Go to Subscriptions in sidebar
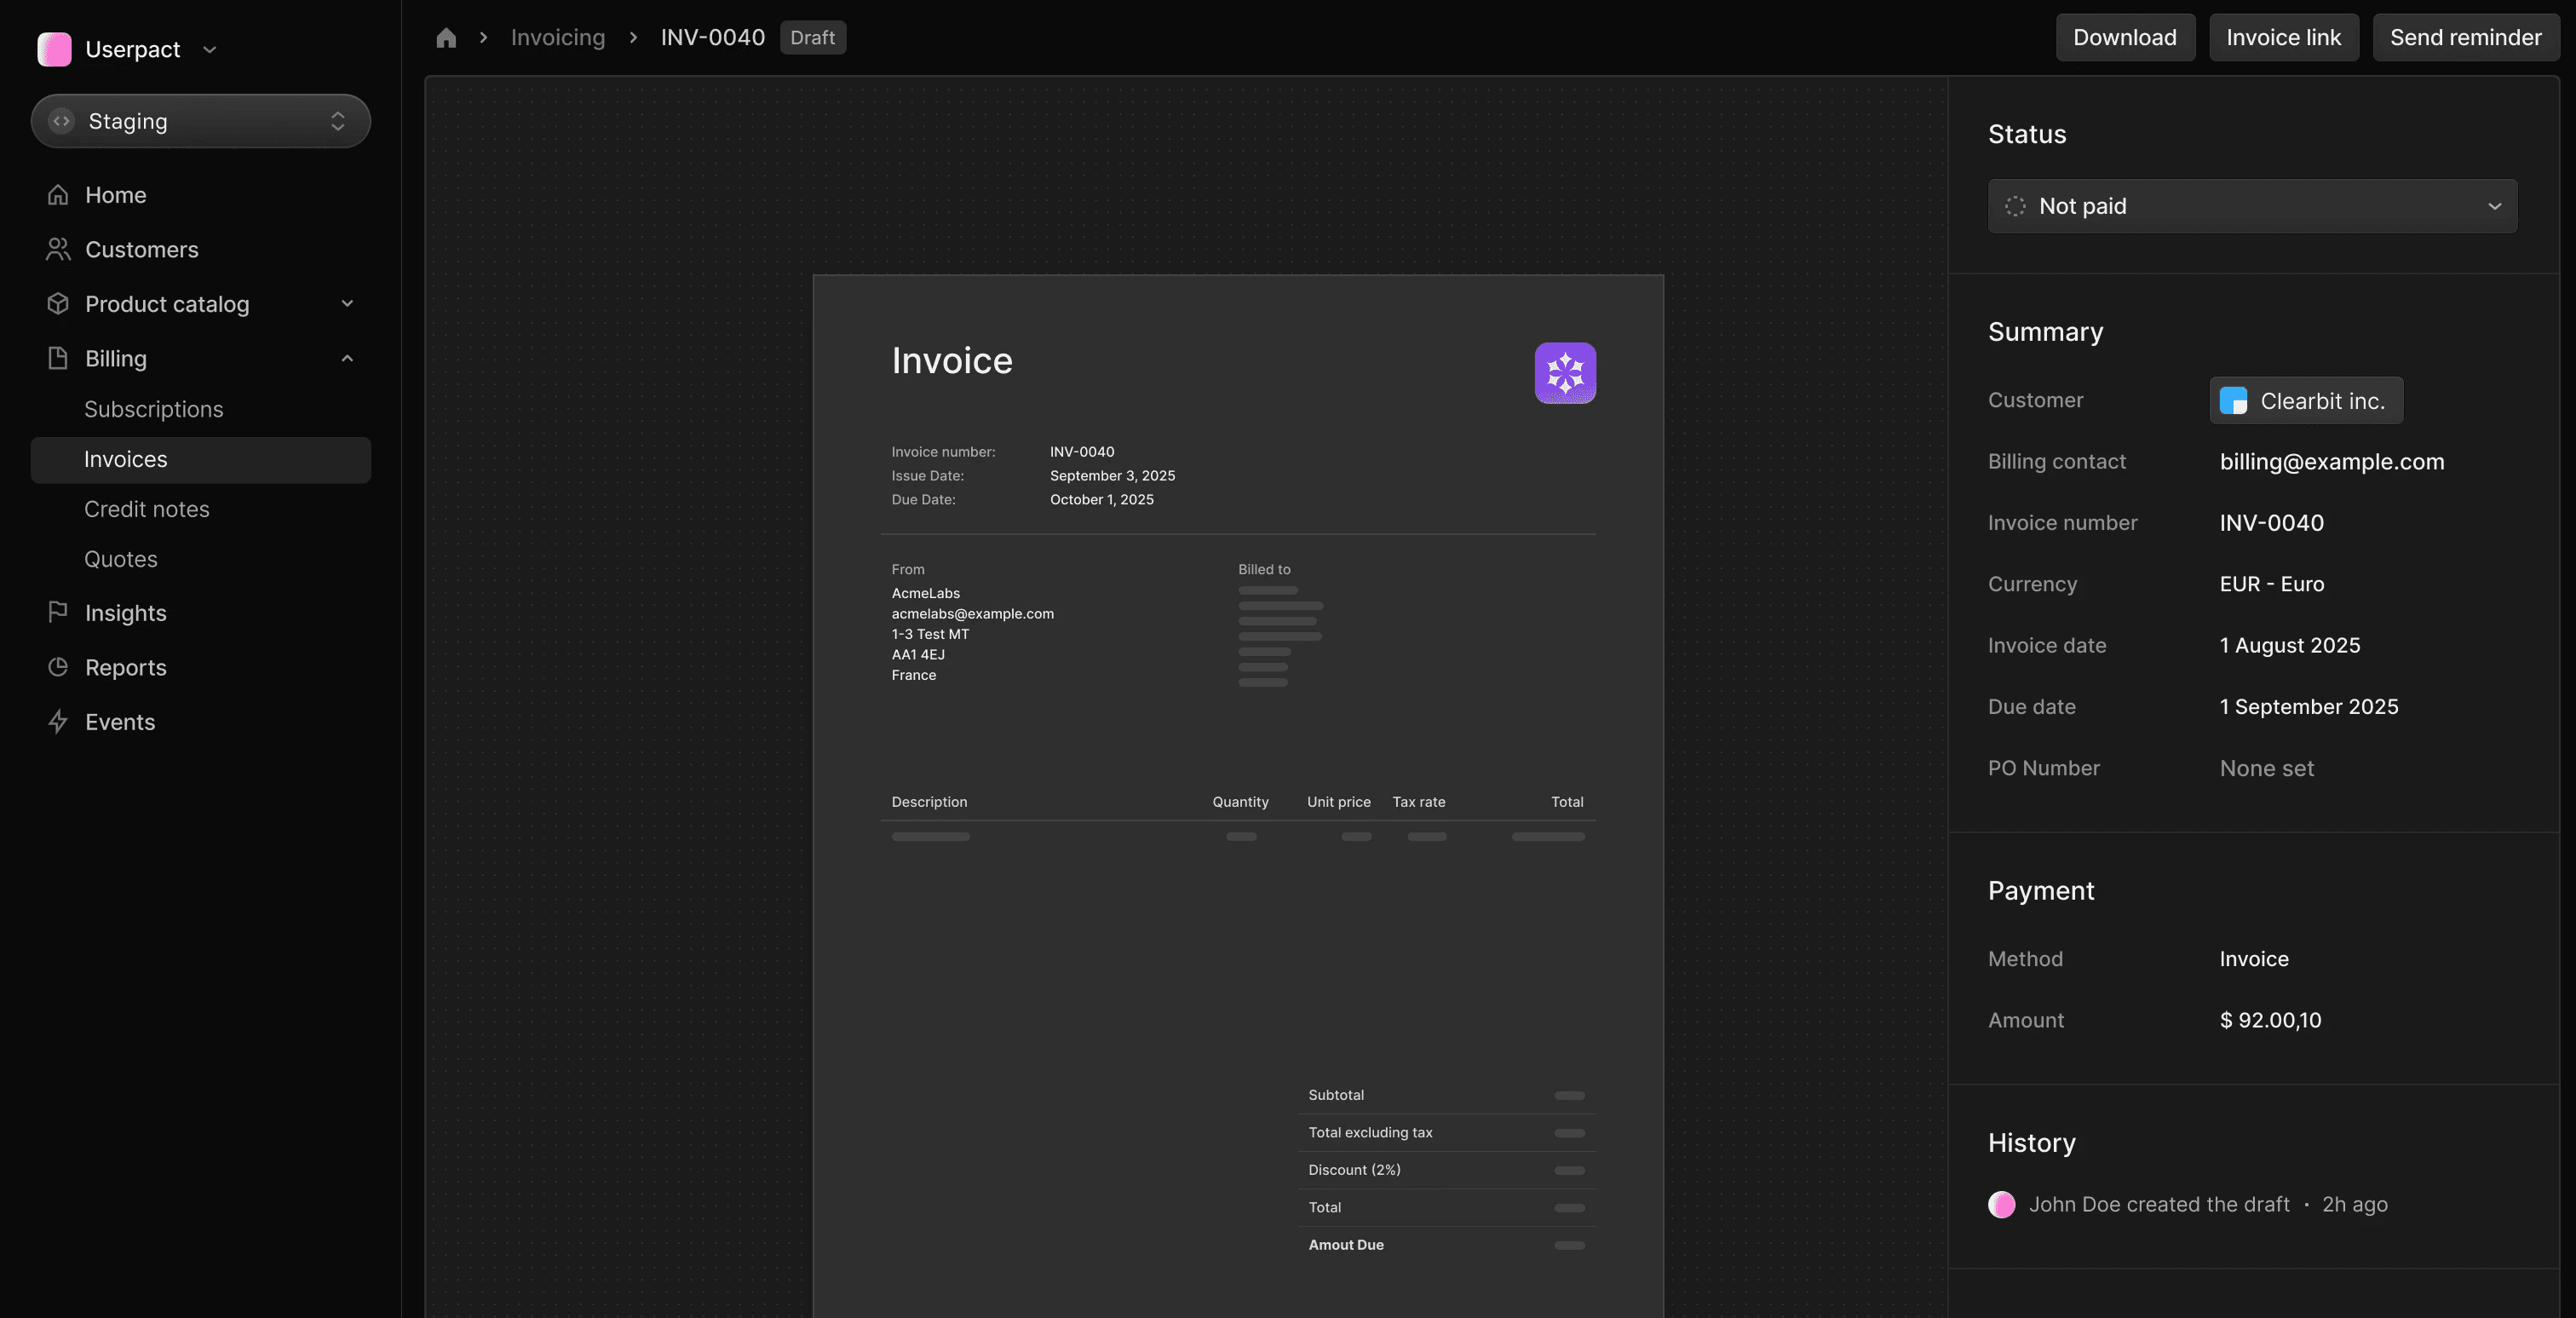The height and width of the screenshot is (1318, 2576). tap(153, 409)
